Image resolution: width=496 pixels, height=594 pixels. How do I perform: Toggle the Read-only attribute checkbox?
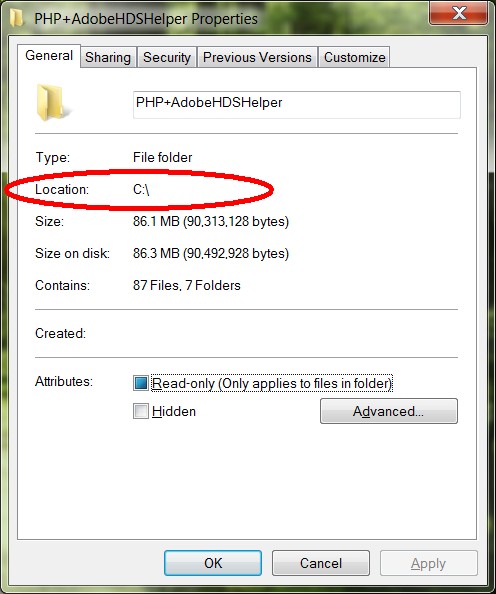click(141, 383)
